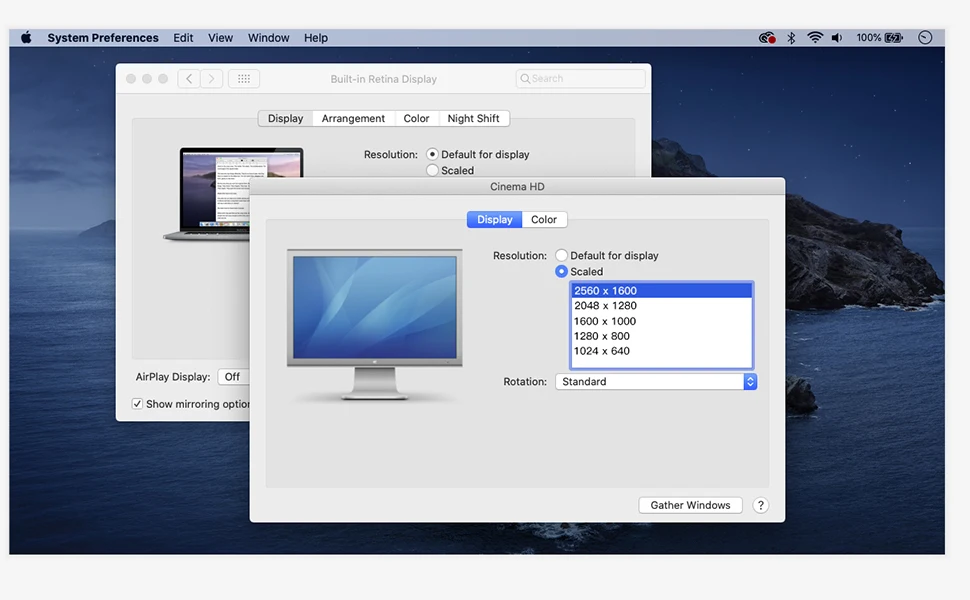Viewport: 970px width, 600px height.
Task: Click the 100% battery percentage text
Action: pyautogui.click(x=869, y=38)
